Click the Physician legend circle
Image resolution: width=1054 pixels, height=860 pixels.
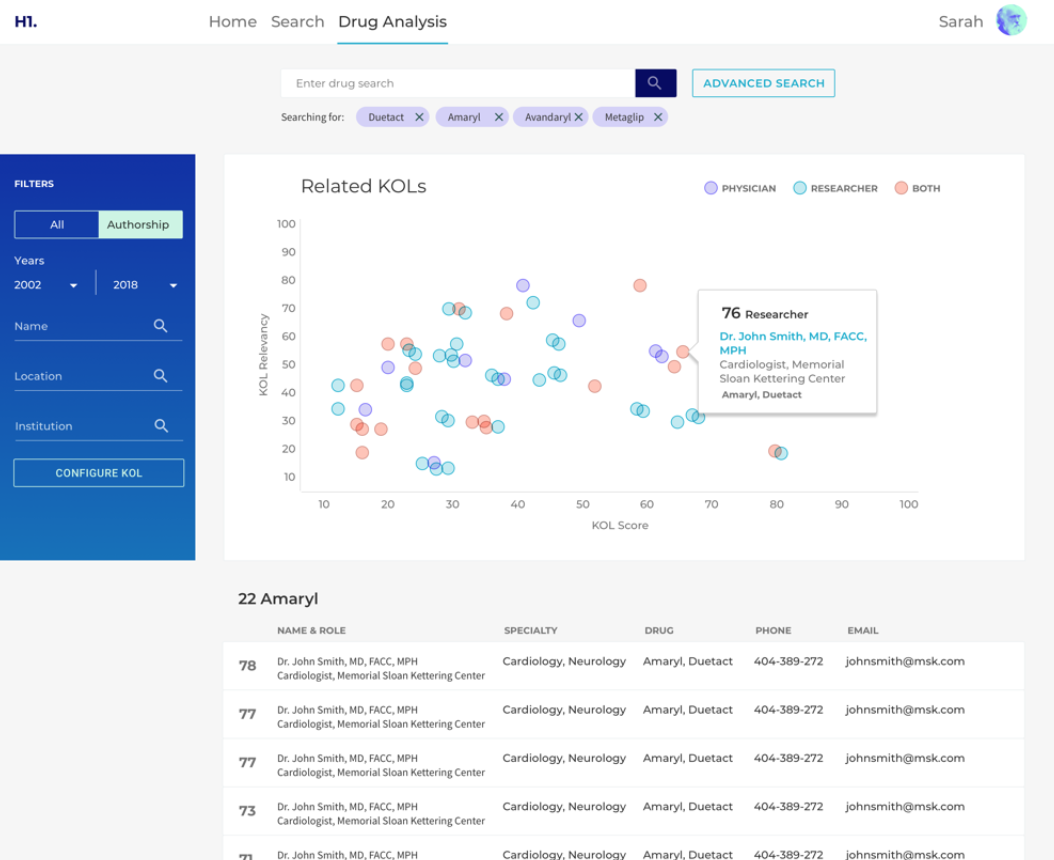pos(711,188)
